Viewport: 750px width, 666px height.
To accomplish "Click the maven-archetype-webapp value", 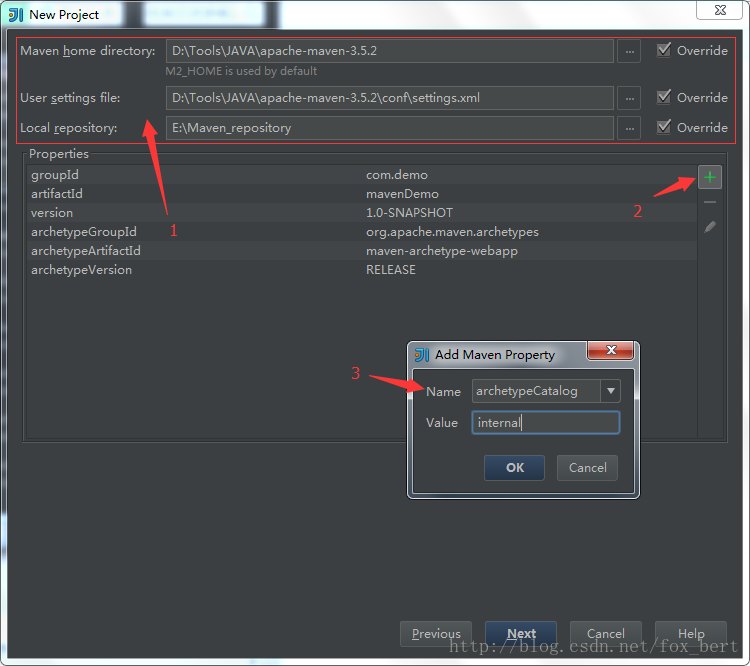I will (x=441, y=251).
